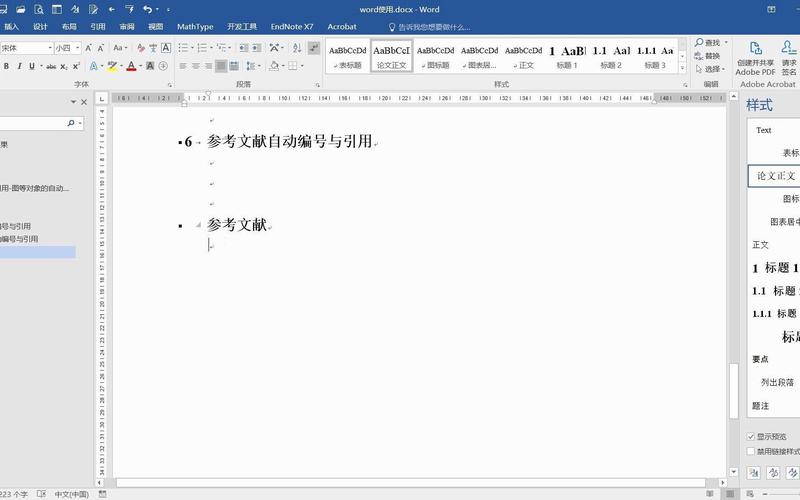Toggle italic formatting

point(19,66)
